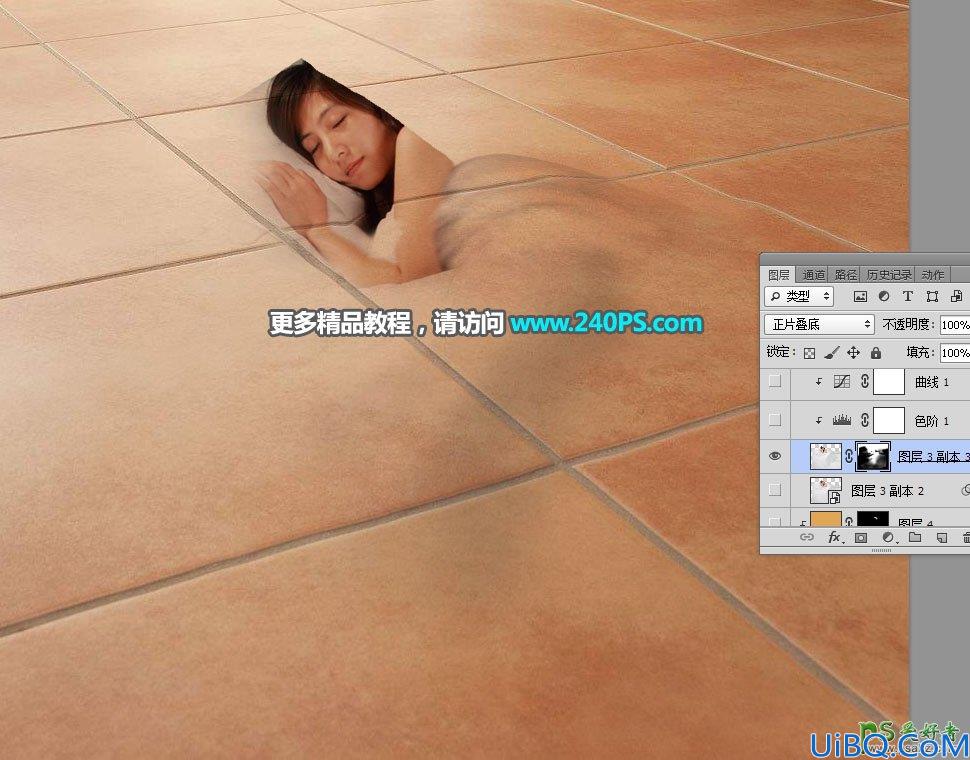
Task: Select the 图层 3 副本 2 smart object thumbnail
Action: tap(826, 490)
